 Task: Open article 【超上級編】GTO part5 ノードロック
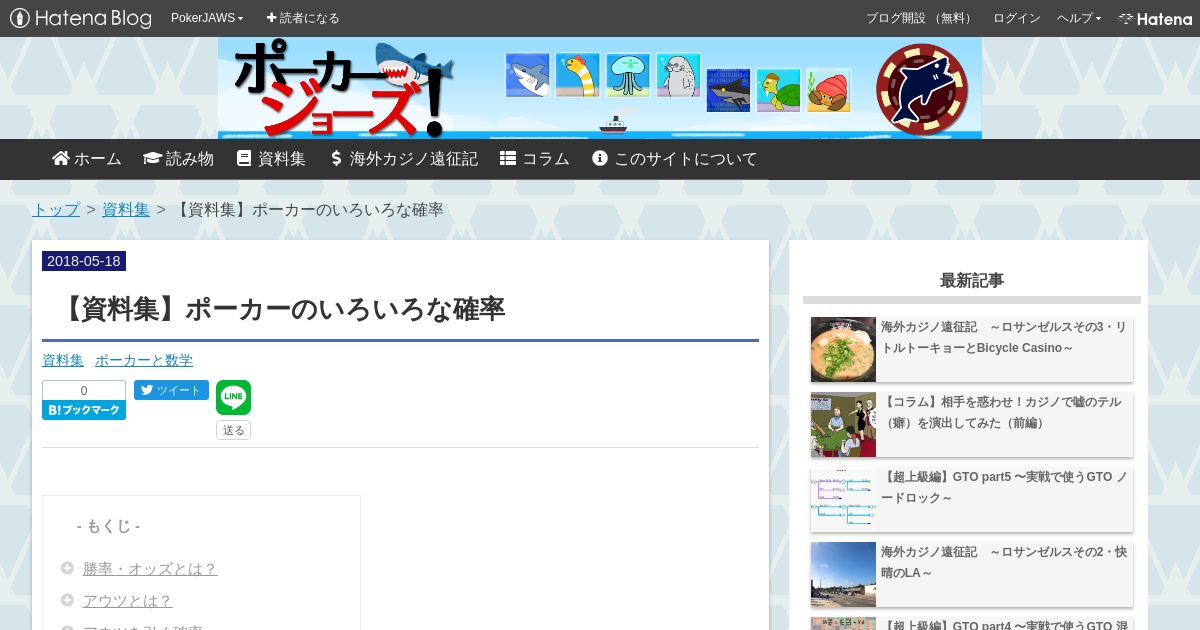pyautogui.click(x=1004, y=488)
